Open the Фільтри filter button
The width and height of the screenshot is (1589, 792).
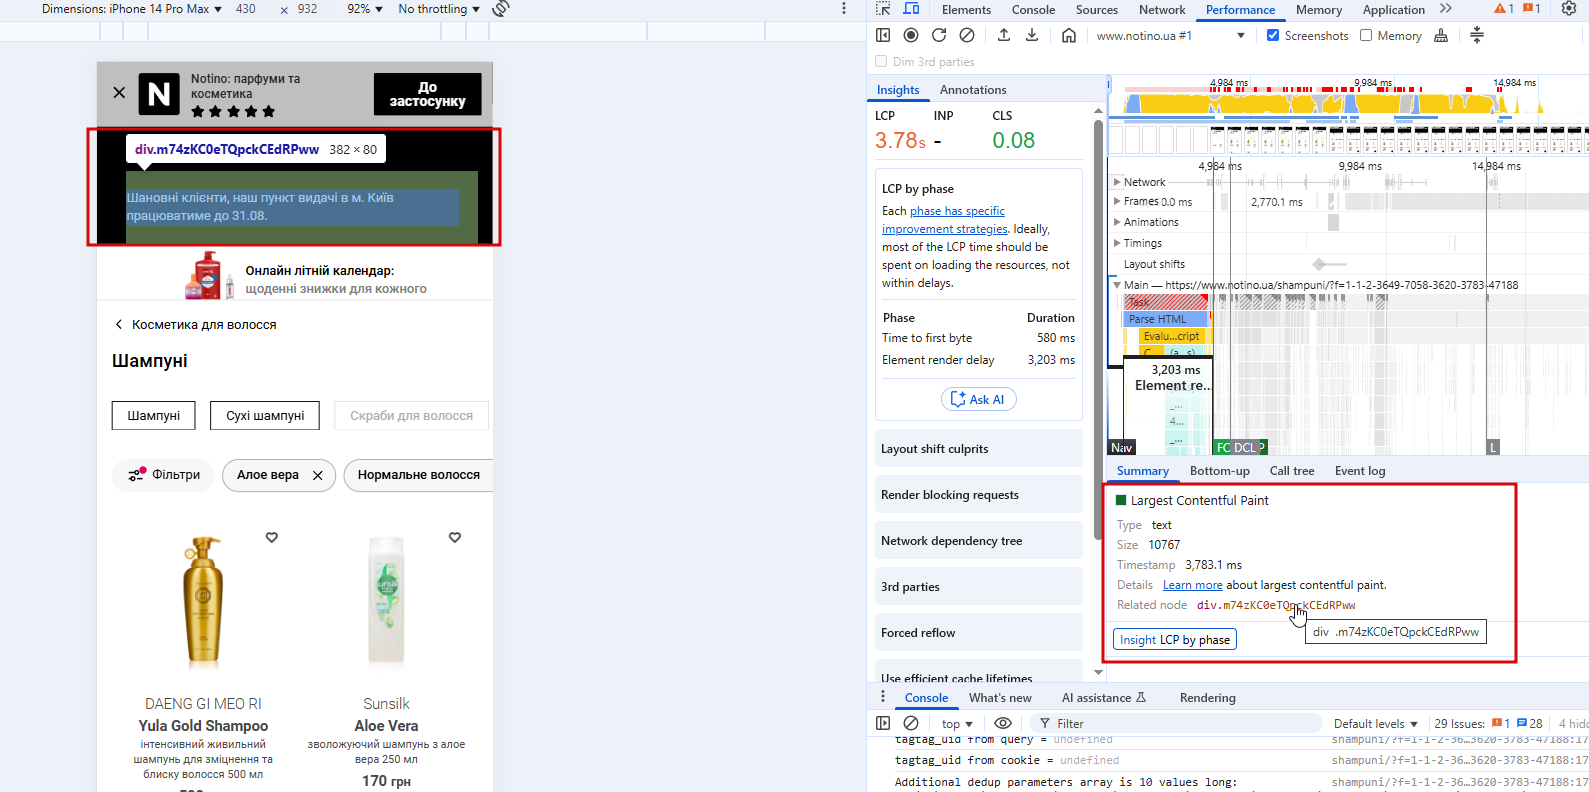tap(164, 475)
